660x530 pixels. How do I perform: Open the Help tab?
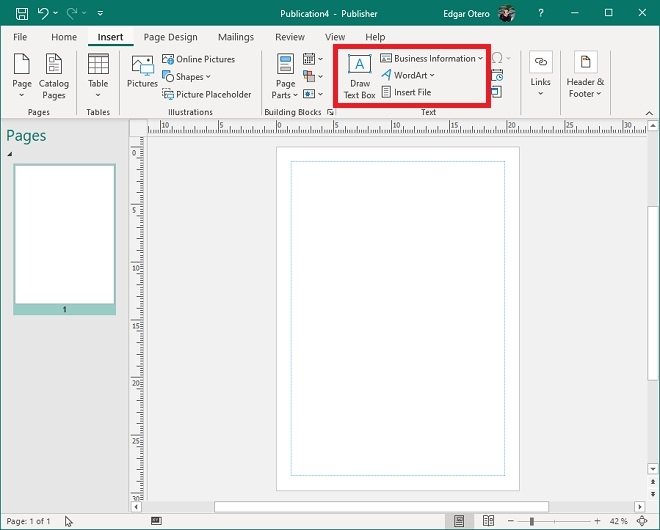(x=375, y=37)
